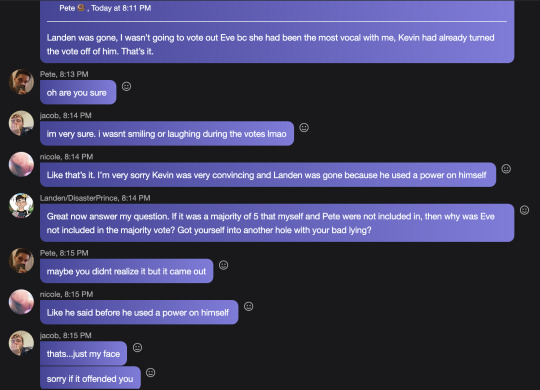Viewport: 540px width, 390px height.
Task: React to Landen's "Great now answer my question" message
Action: coord(524,210)
